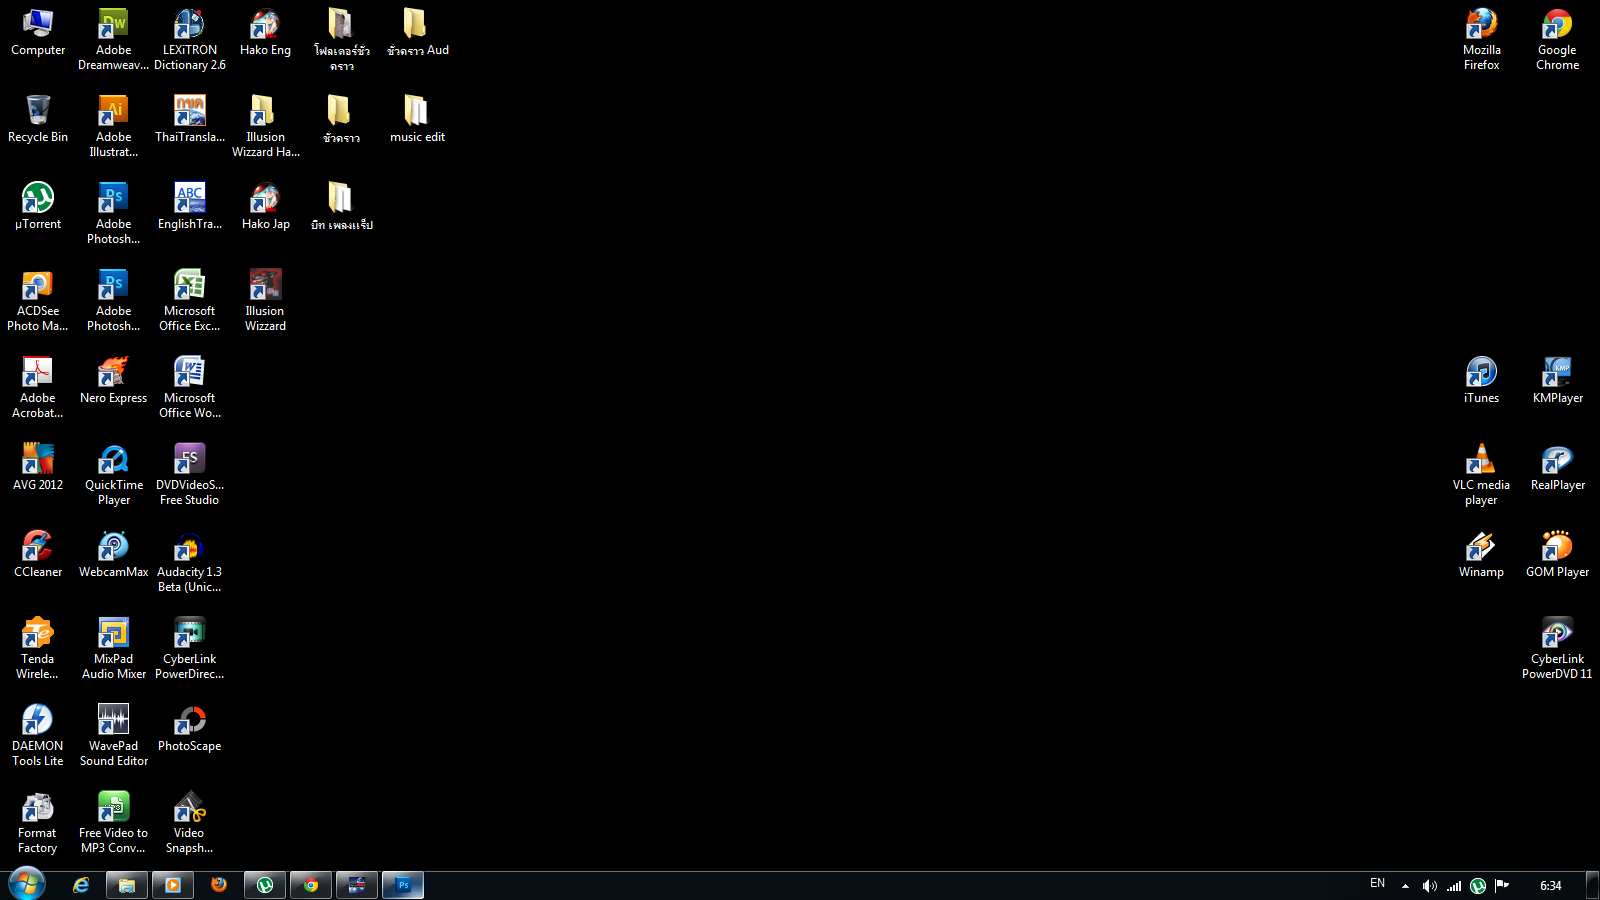Screen dimensions: 1600x900
Task: Click the Firefox icon on the taskbar
Action: point(219,885)
